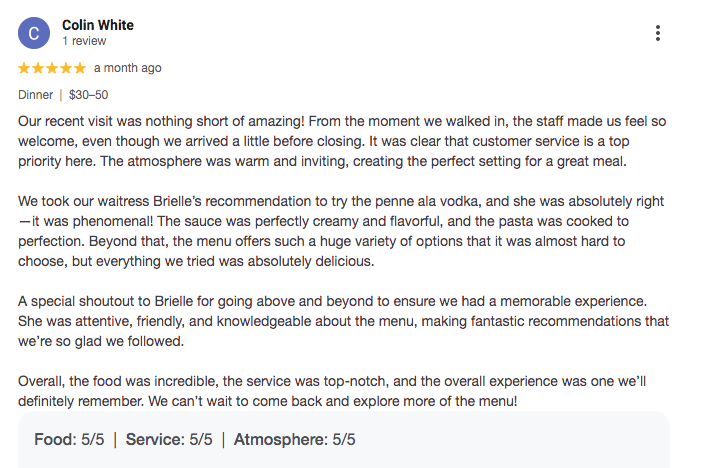Click the paragraph starting "Our recent visit"
This screenshot has width=709, height=468.
pyautogui.click(x=342, y=141)
